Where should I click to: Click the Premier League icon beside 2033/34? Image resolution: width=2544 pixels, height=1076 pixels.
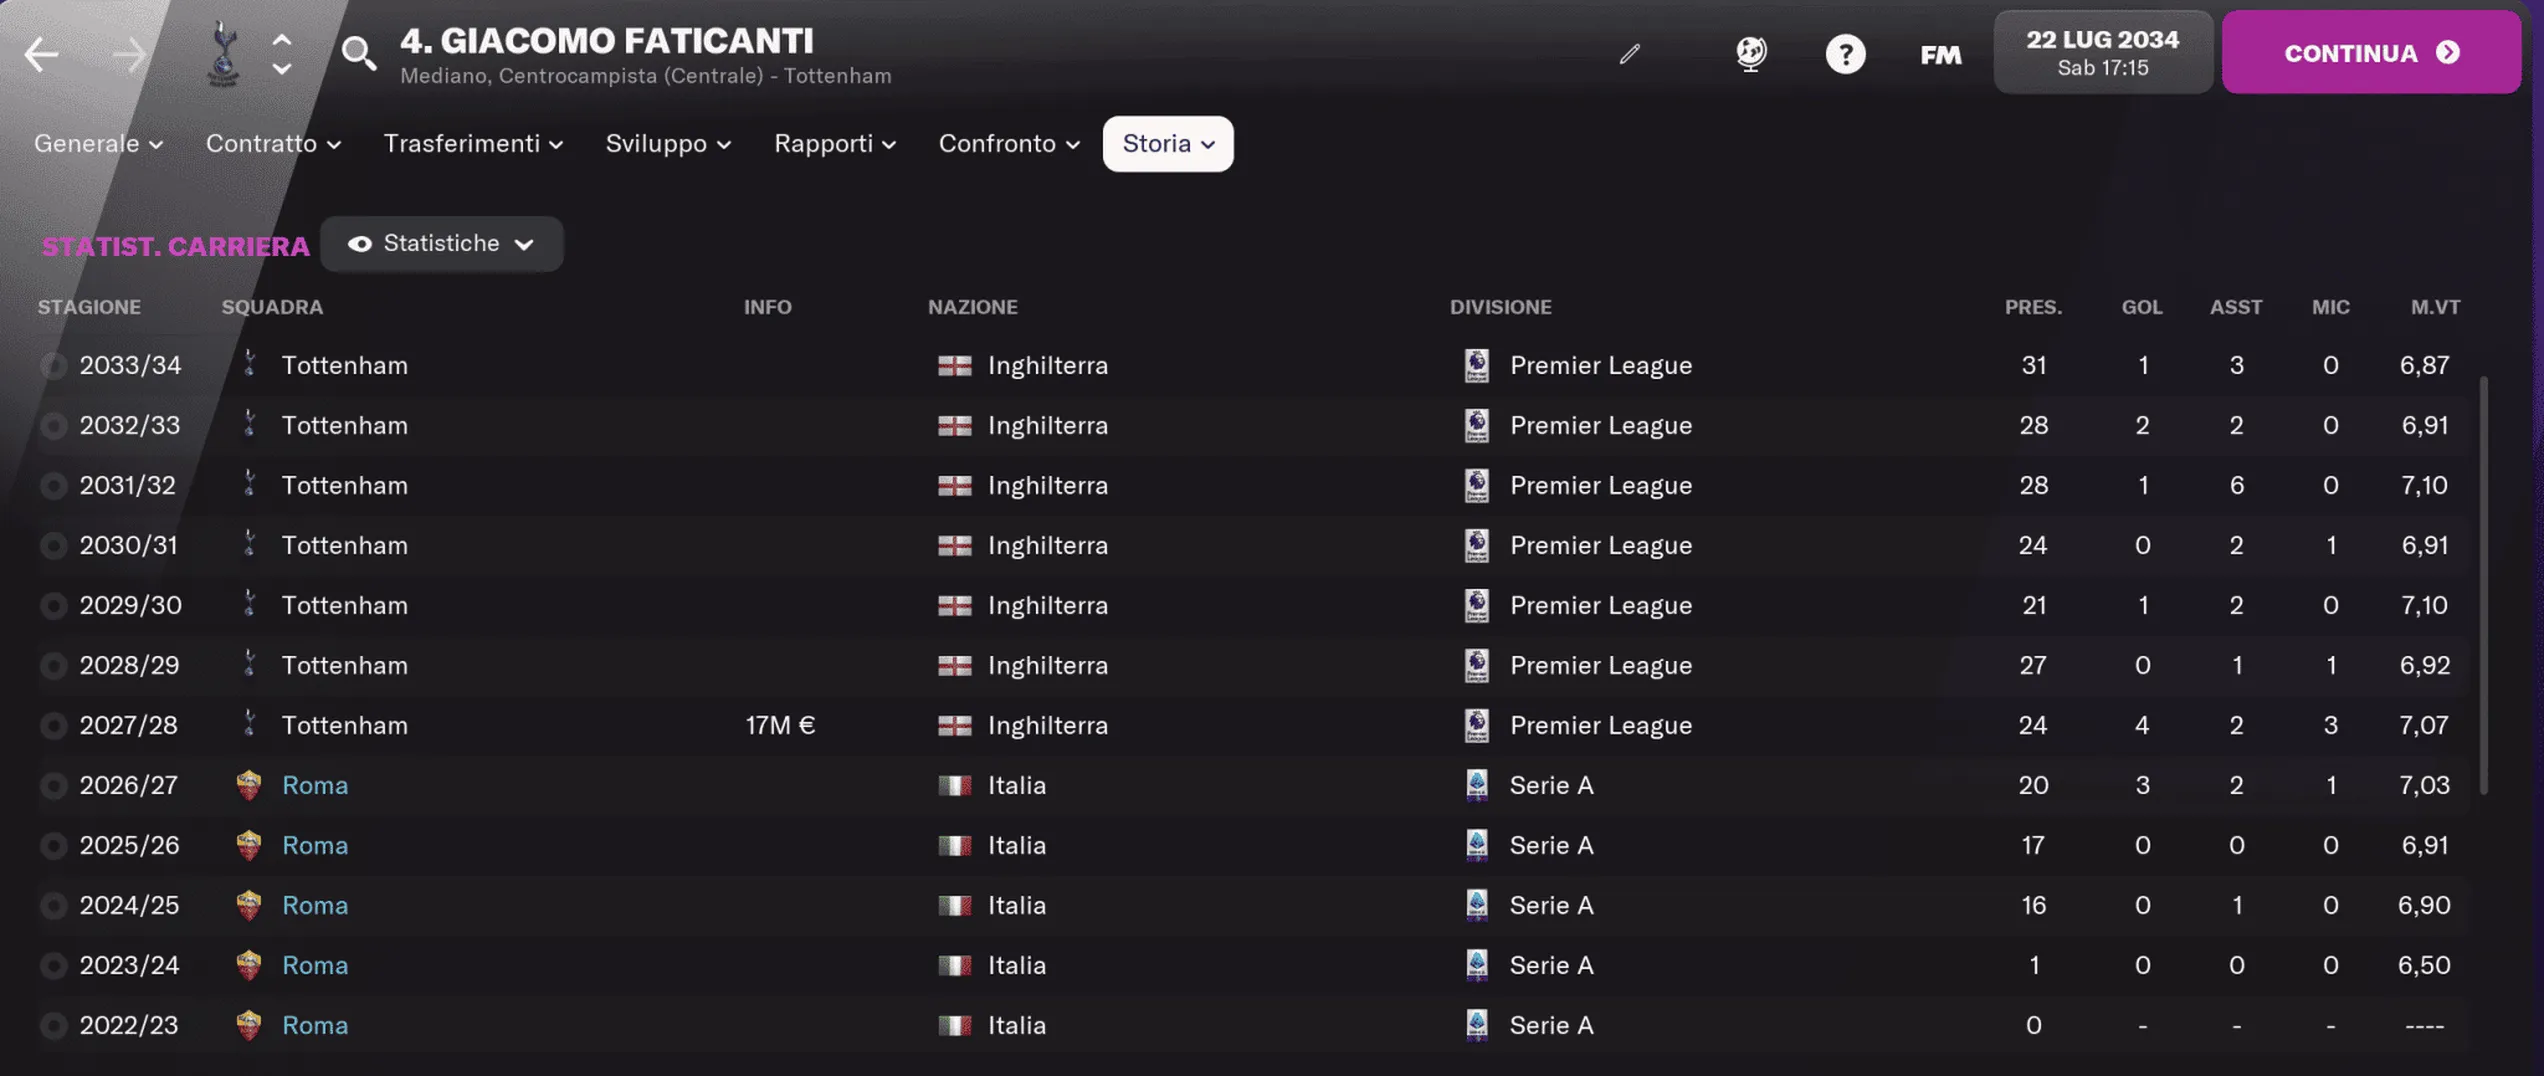pos(1478,365)
